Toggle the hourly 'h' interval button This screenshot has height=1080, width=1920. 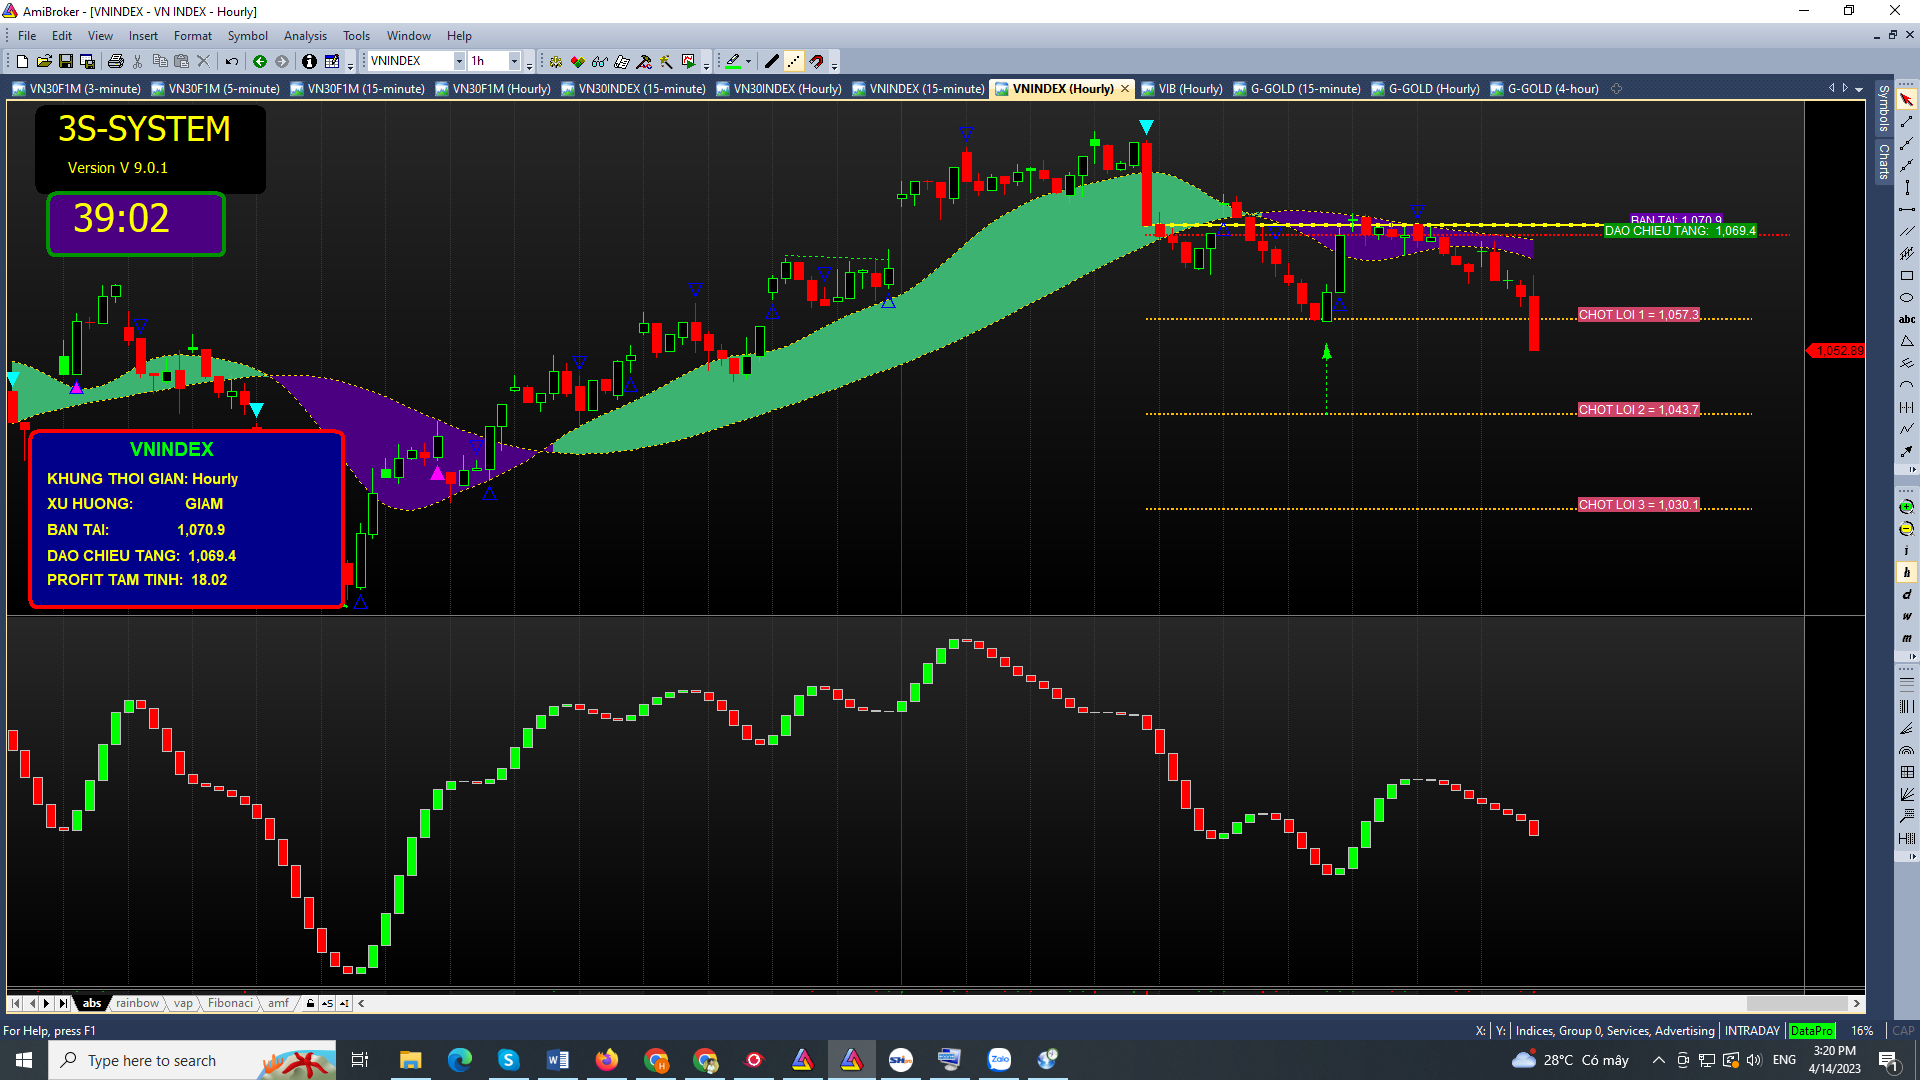(x=1906, y=573)
